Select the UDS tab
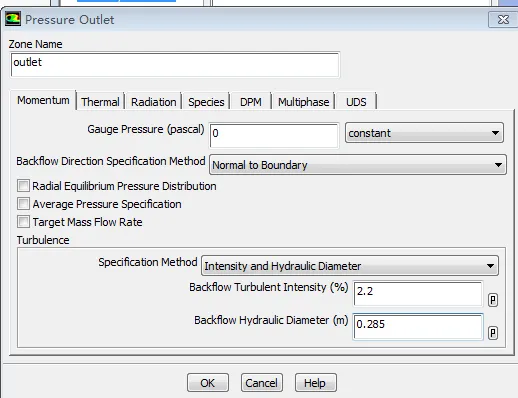 pyautogui.click(x=356, y=102)
